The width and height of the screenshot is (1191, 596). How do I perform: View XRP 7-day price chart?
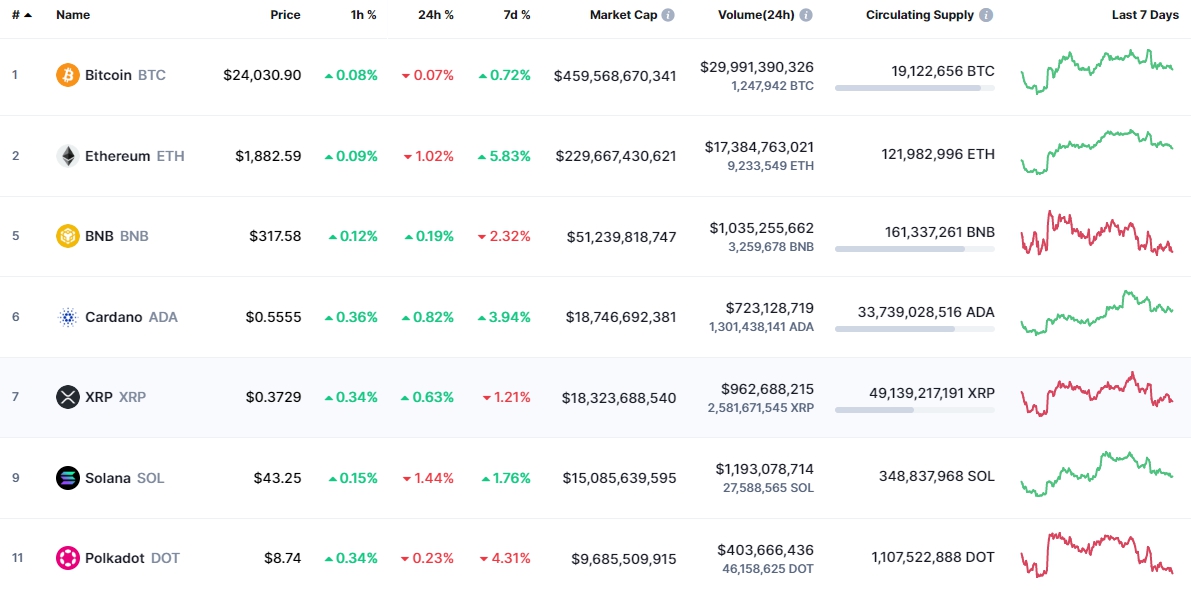(x=1098, y=393)
